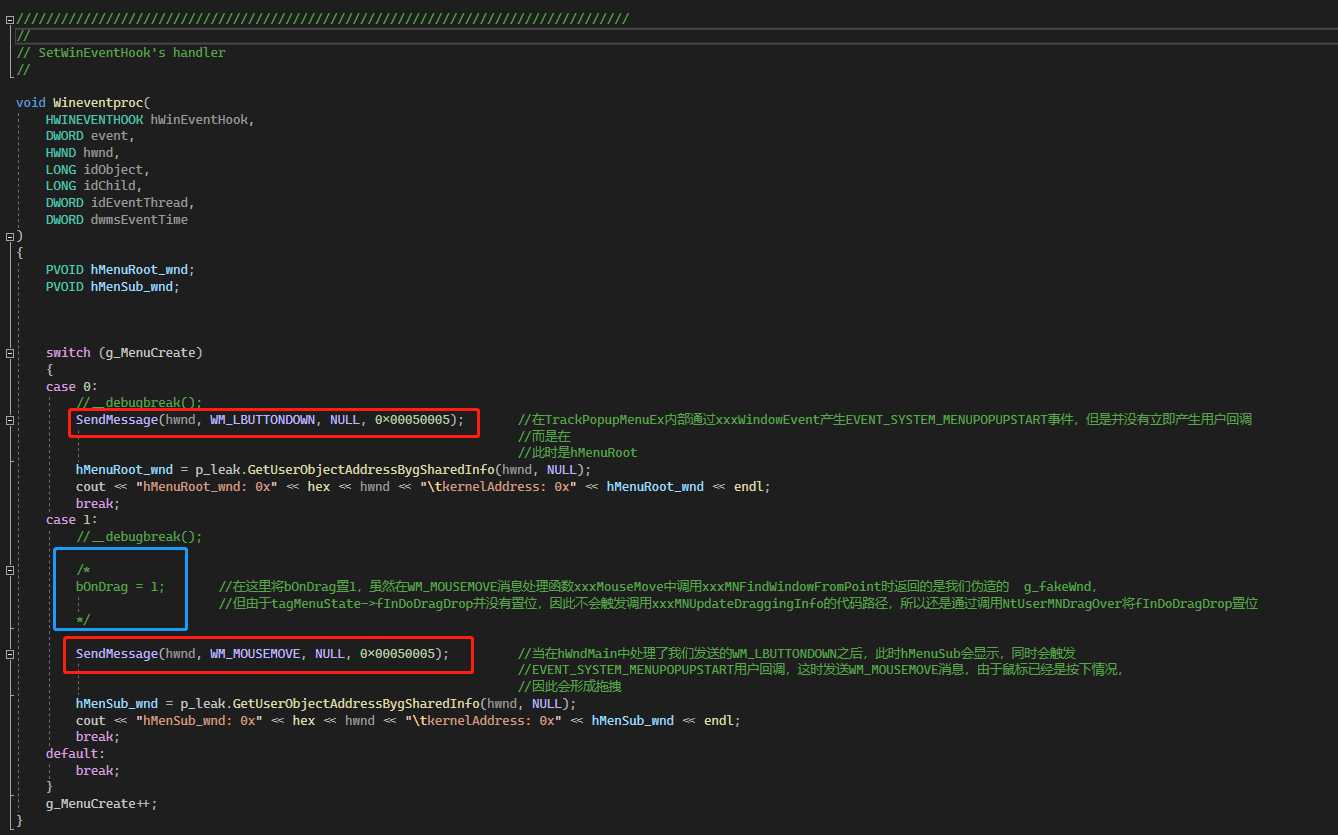Click the "LONG idObject," parameter
This screenshot has height=835, width=1338.
click(98, 169)
